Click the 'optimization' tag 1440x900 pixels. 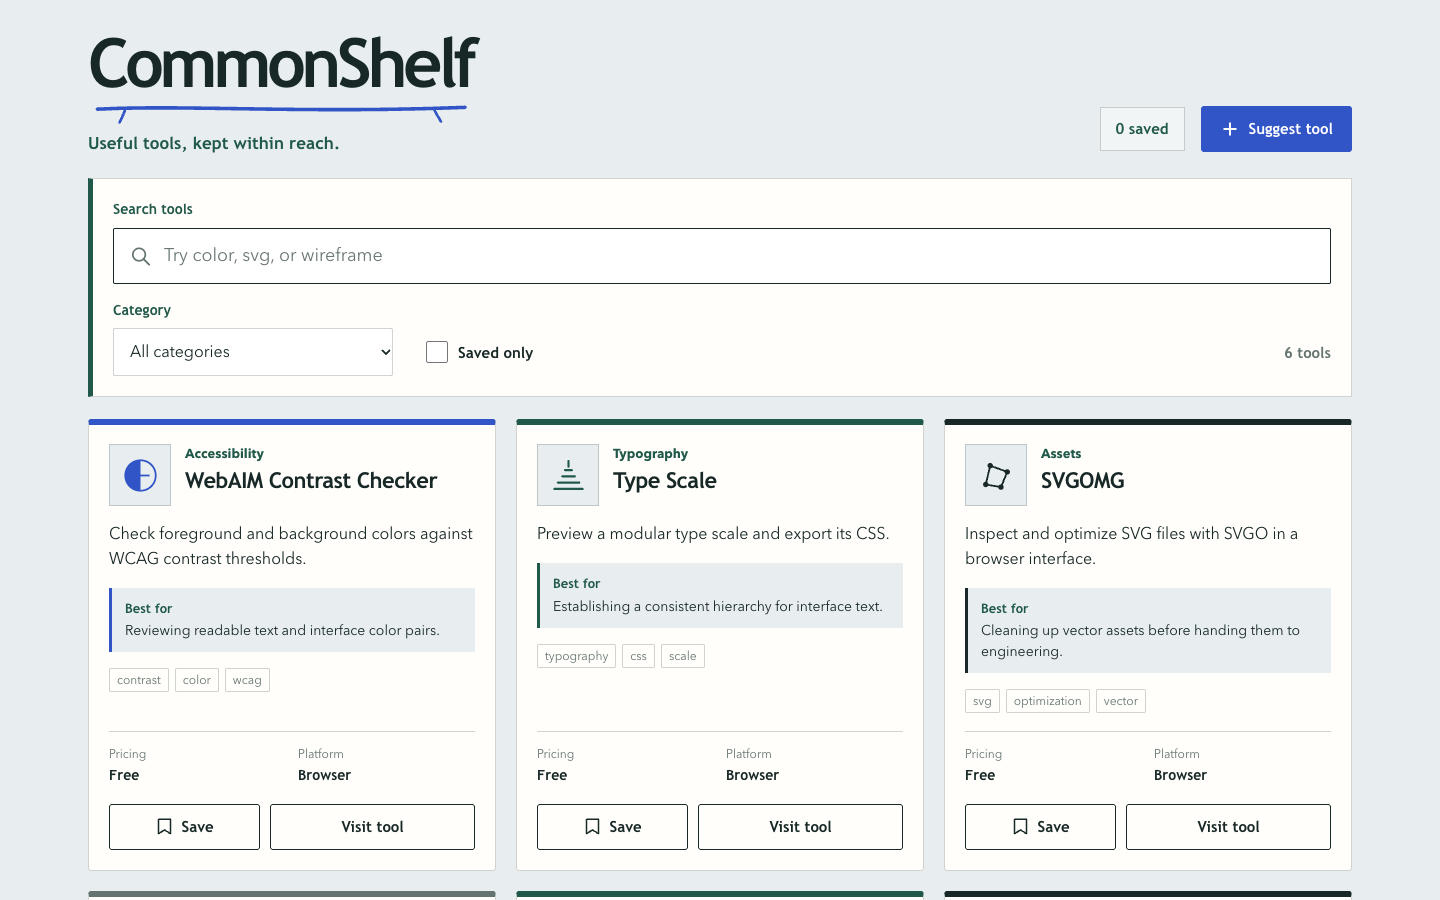click(1048, 701)
